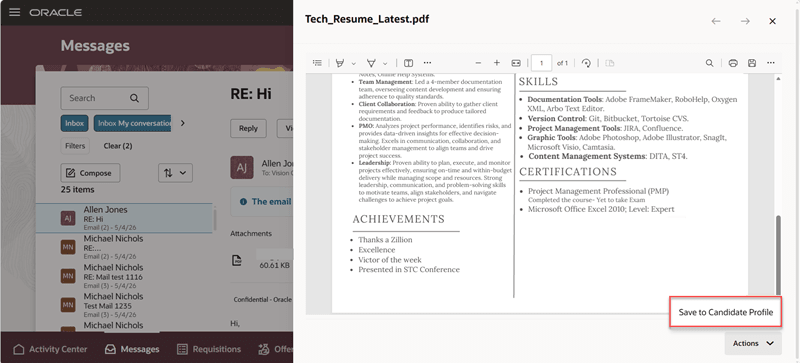Open the PDF table of contents icon
This screenshot has height=363, width=800.
(317, 63)
